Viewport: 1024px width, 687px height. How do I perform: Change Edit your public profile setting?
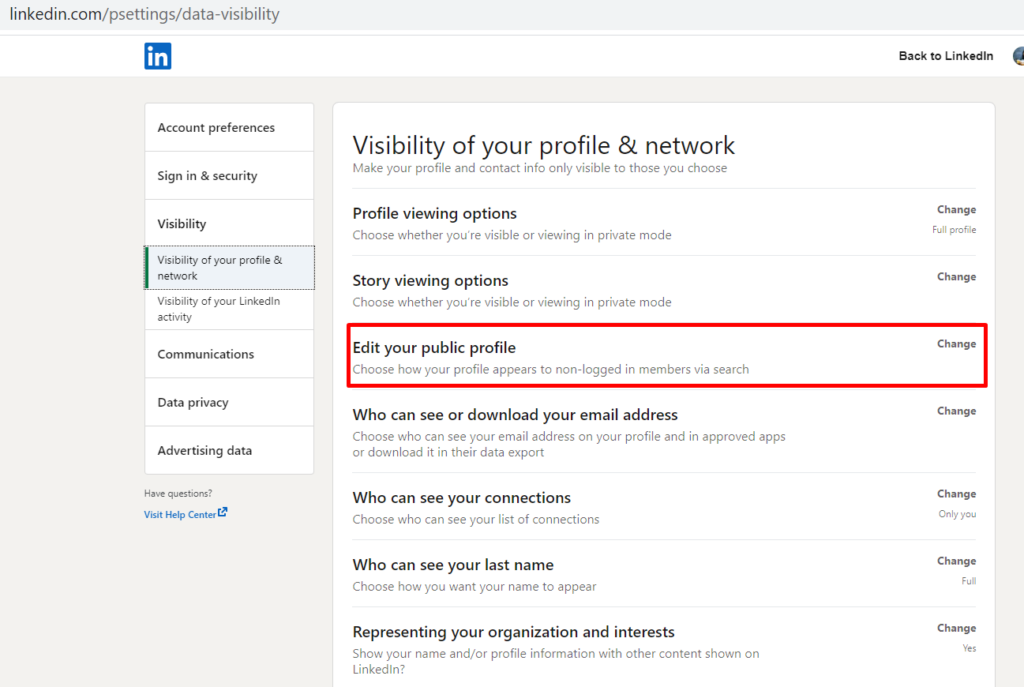[x=956, y=344]
